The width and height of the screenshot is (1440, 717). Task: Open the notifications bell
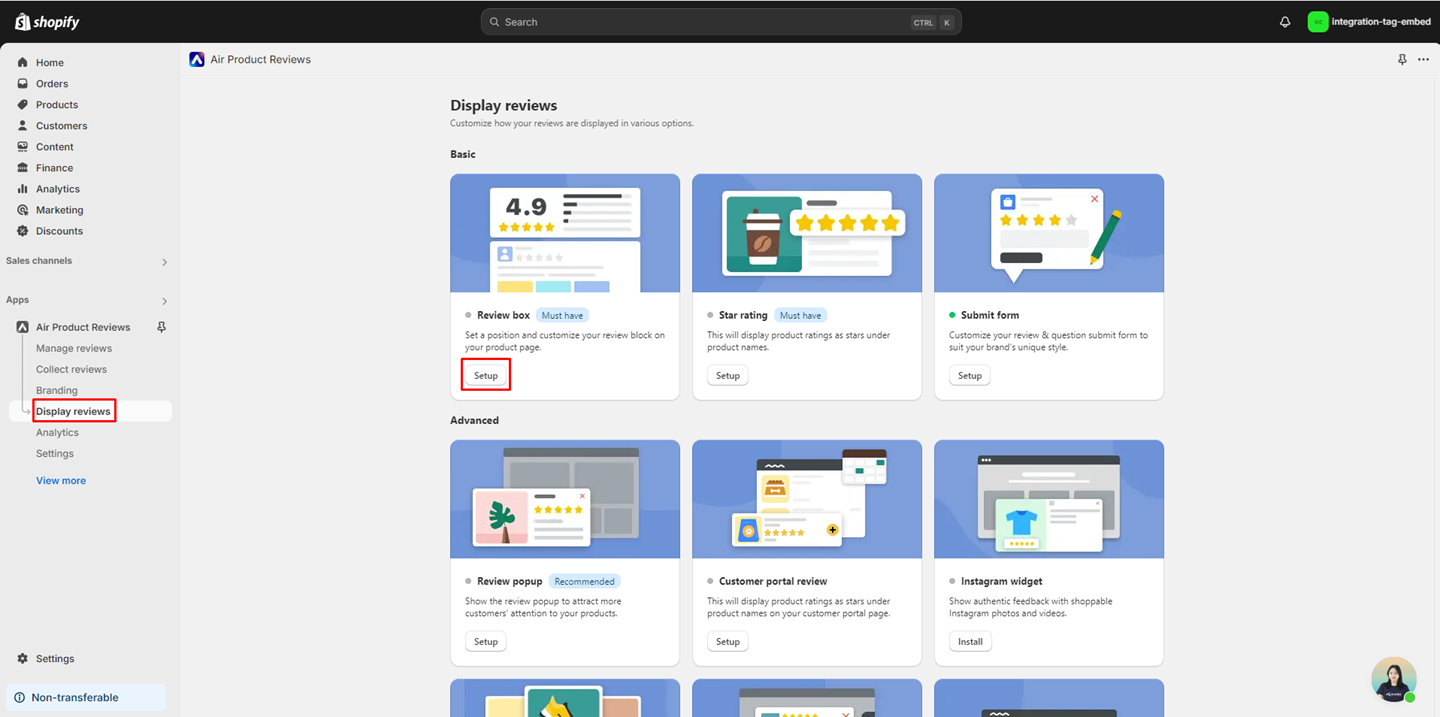[x=1285, y=22]
